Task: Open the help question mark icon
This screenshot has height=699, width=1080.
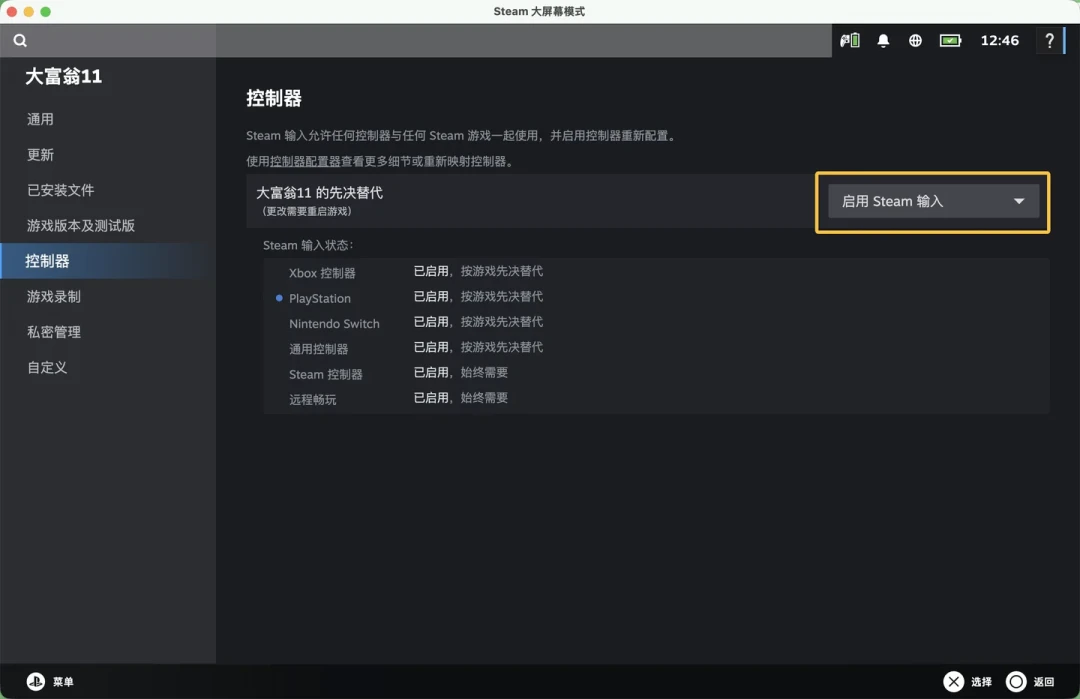Action: [x=1049, y=41]
